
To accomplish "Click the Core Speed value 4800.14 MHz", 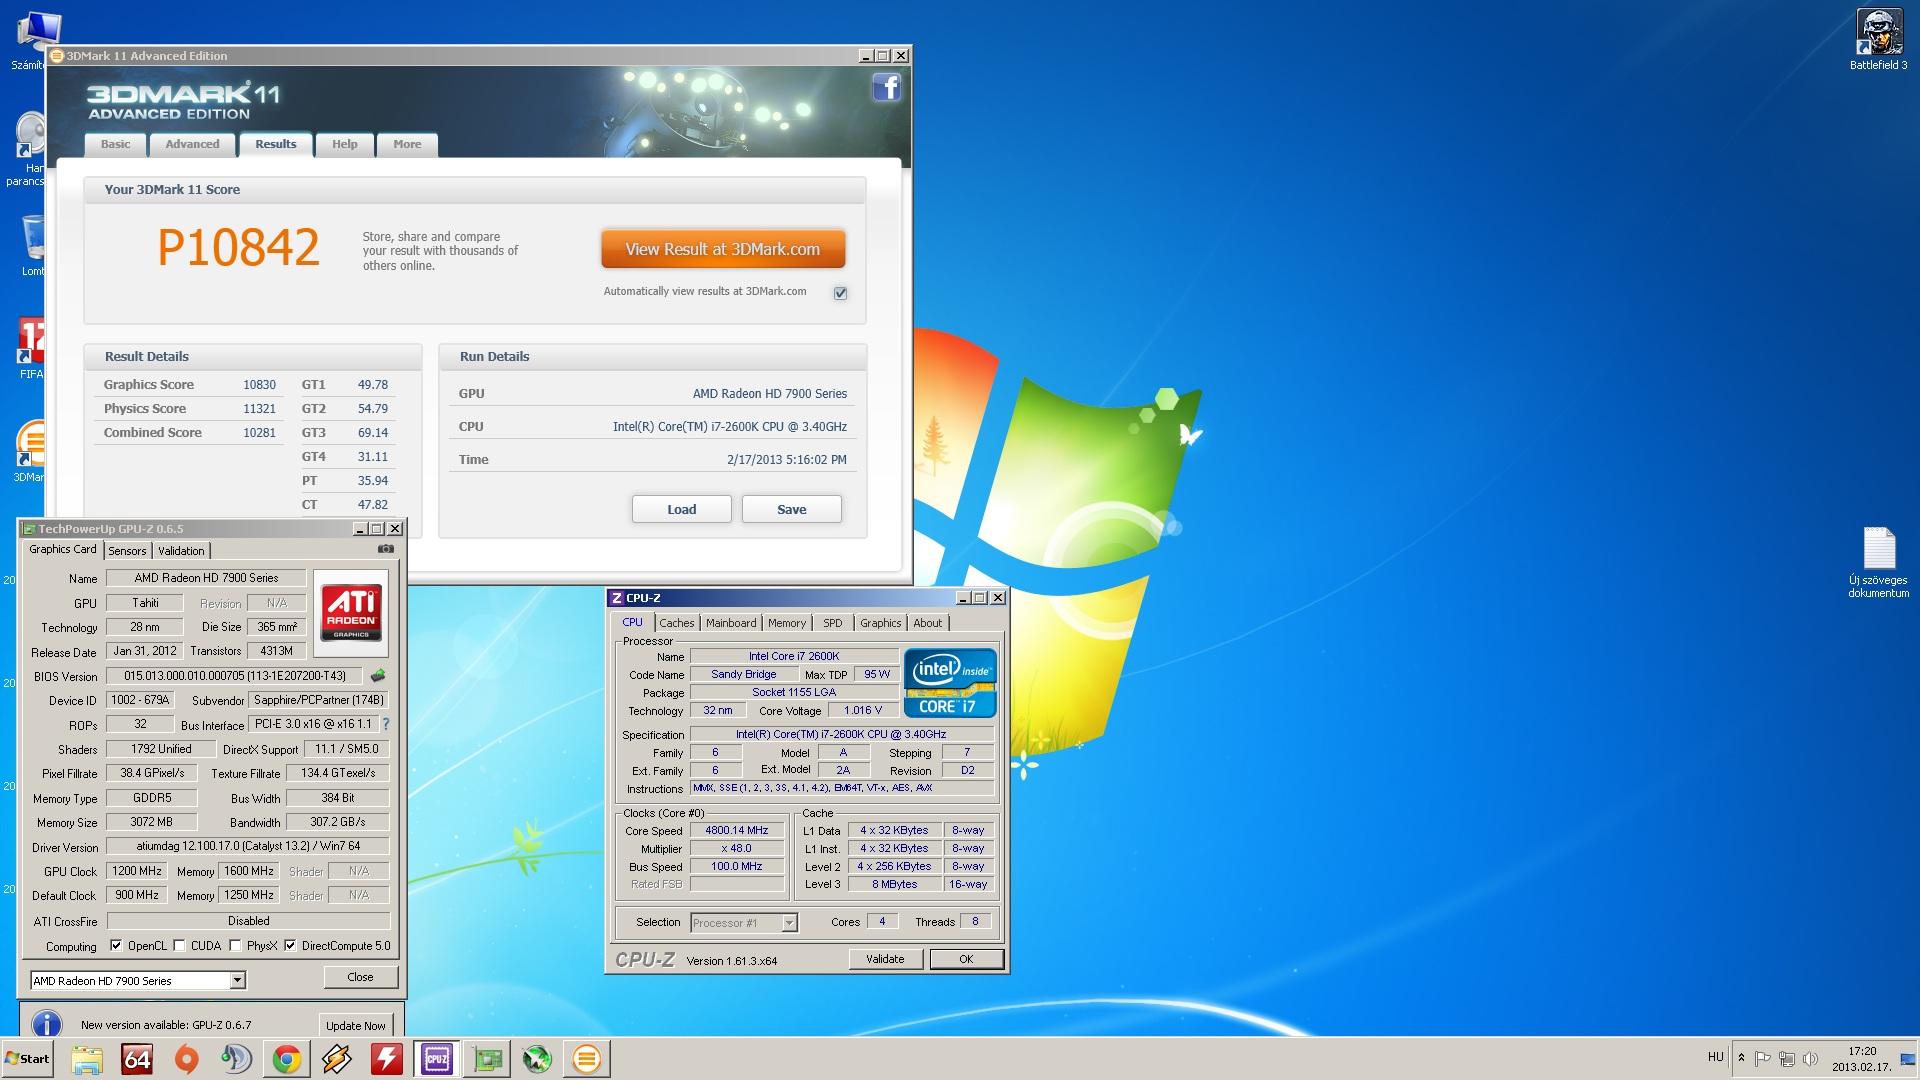I will point(737,830).
